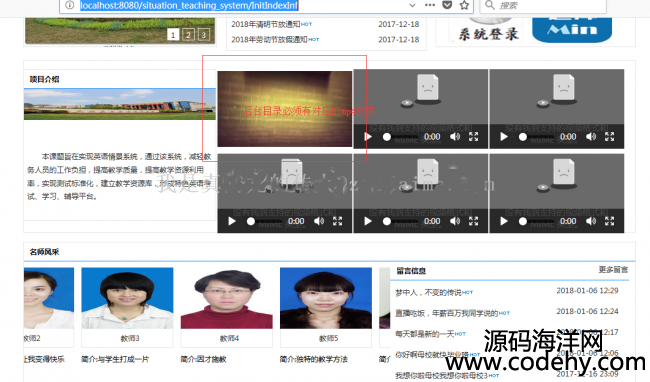
Task: Play the bottom-left video
Action: click(x=232, y=221)
